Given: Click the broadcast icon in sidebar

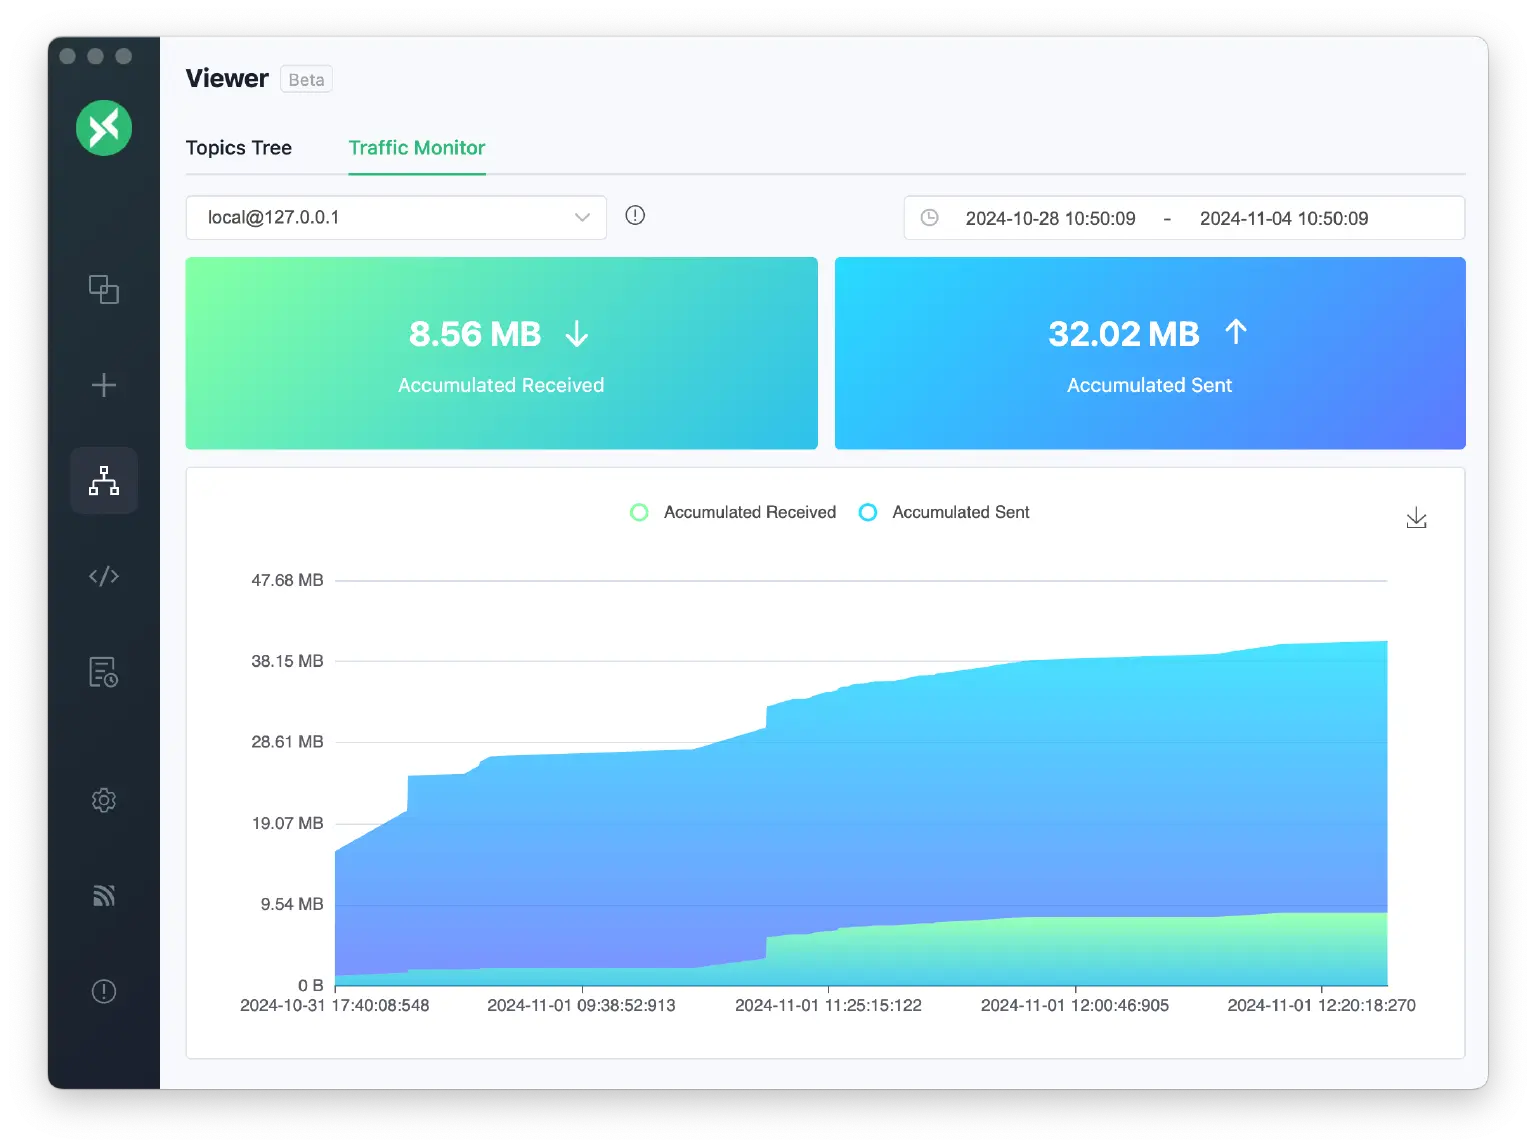Looking at the screenshot, I should (x=104, y=895).
